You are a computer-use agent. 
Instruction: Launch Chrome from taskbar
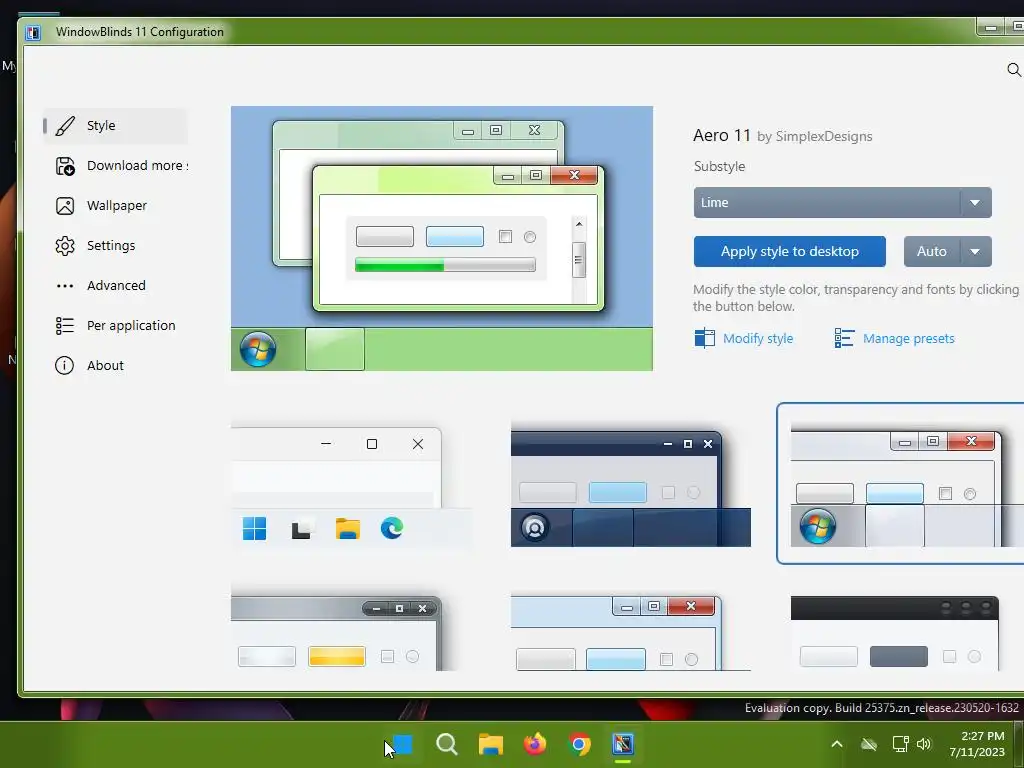[579, 744]
